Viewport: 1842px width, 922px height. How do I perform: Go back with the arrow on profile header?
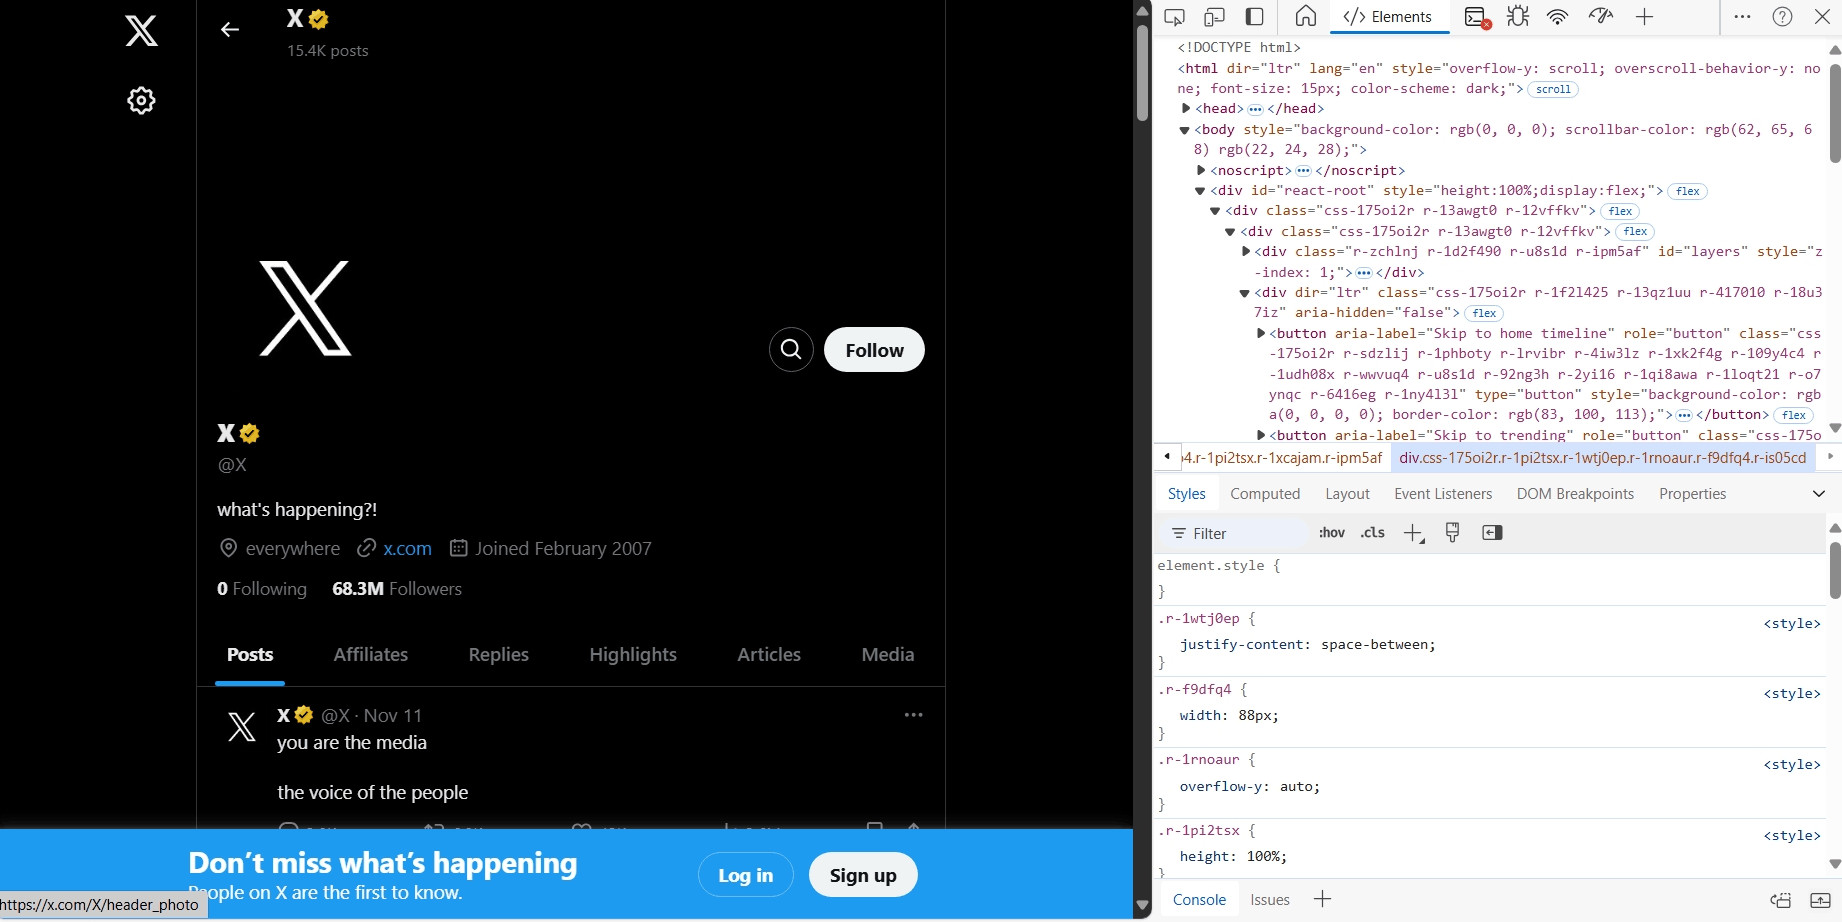point(230,30)
